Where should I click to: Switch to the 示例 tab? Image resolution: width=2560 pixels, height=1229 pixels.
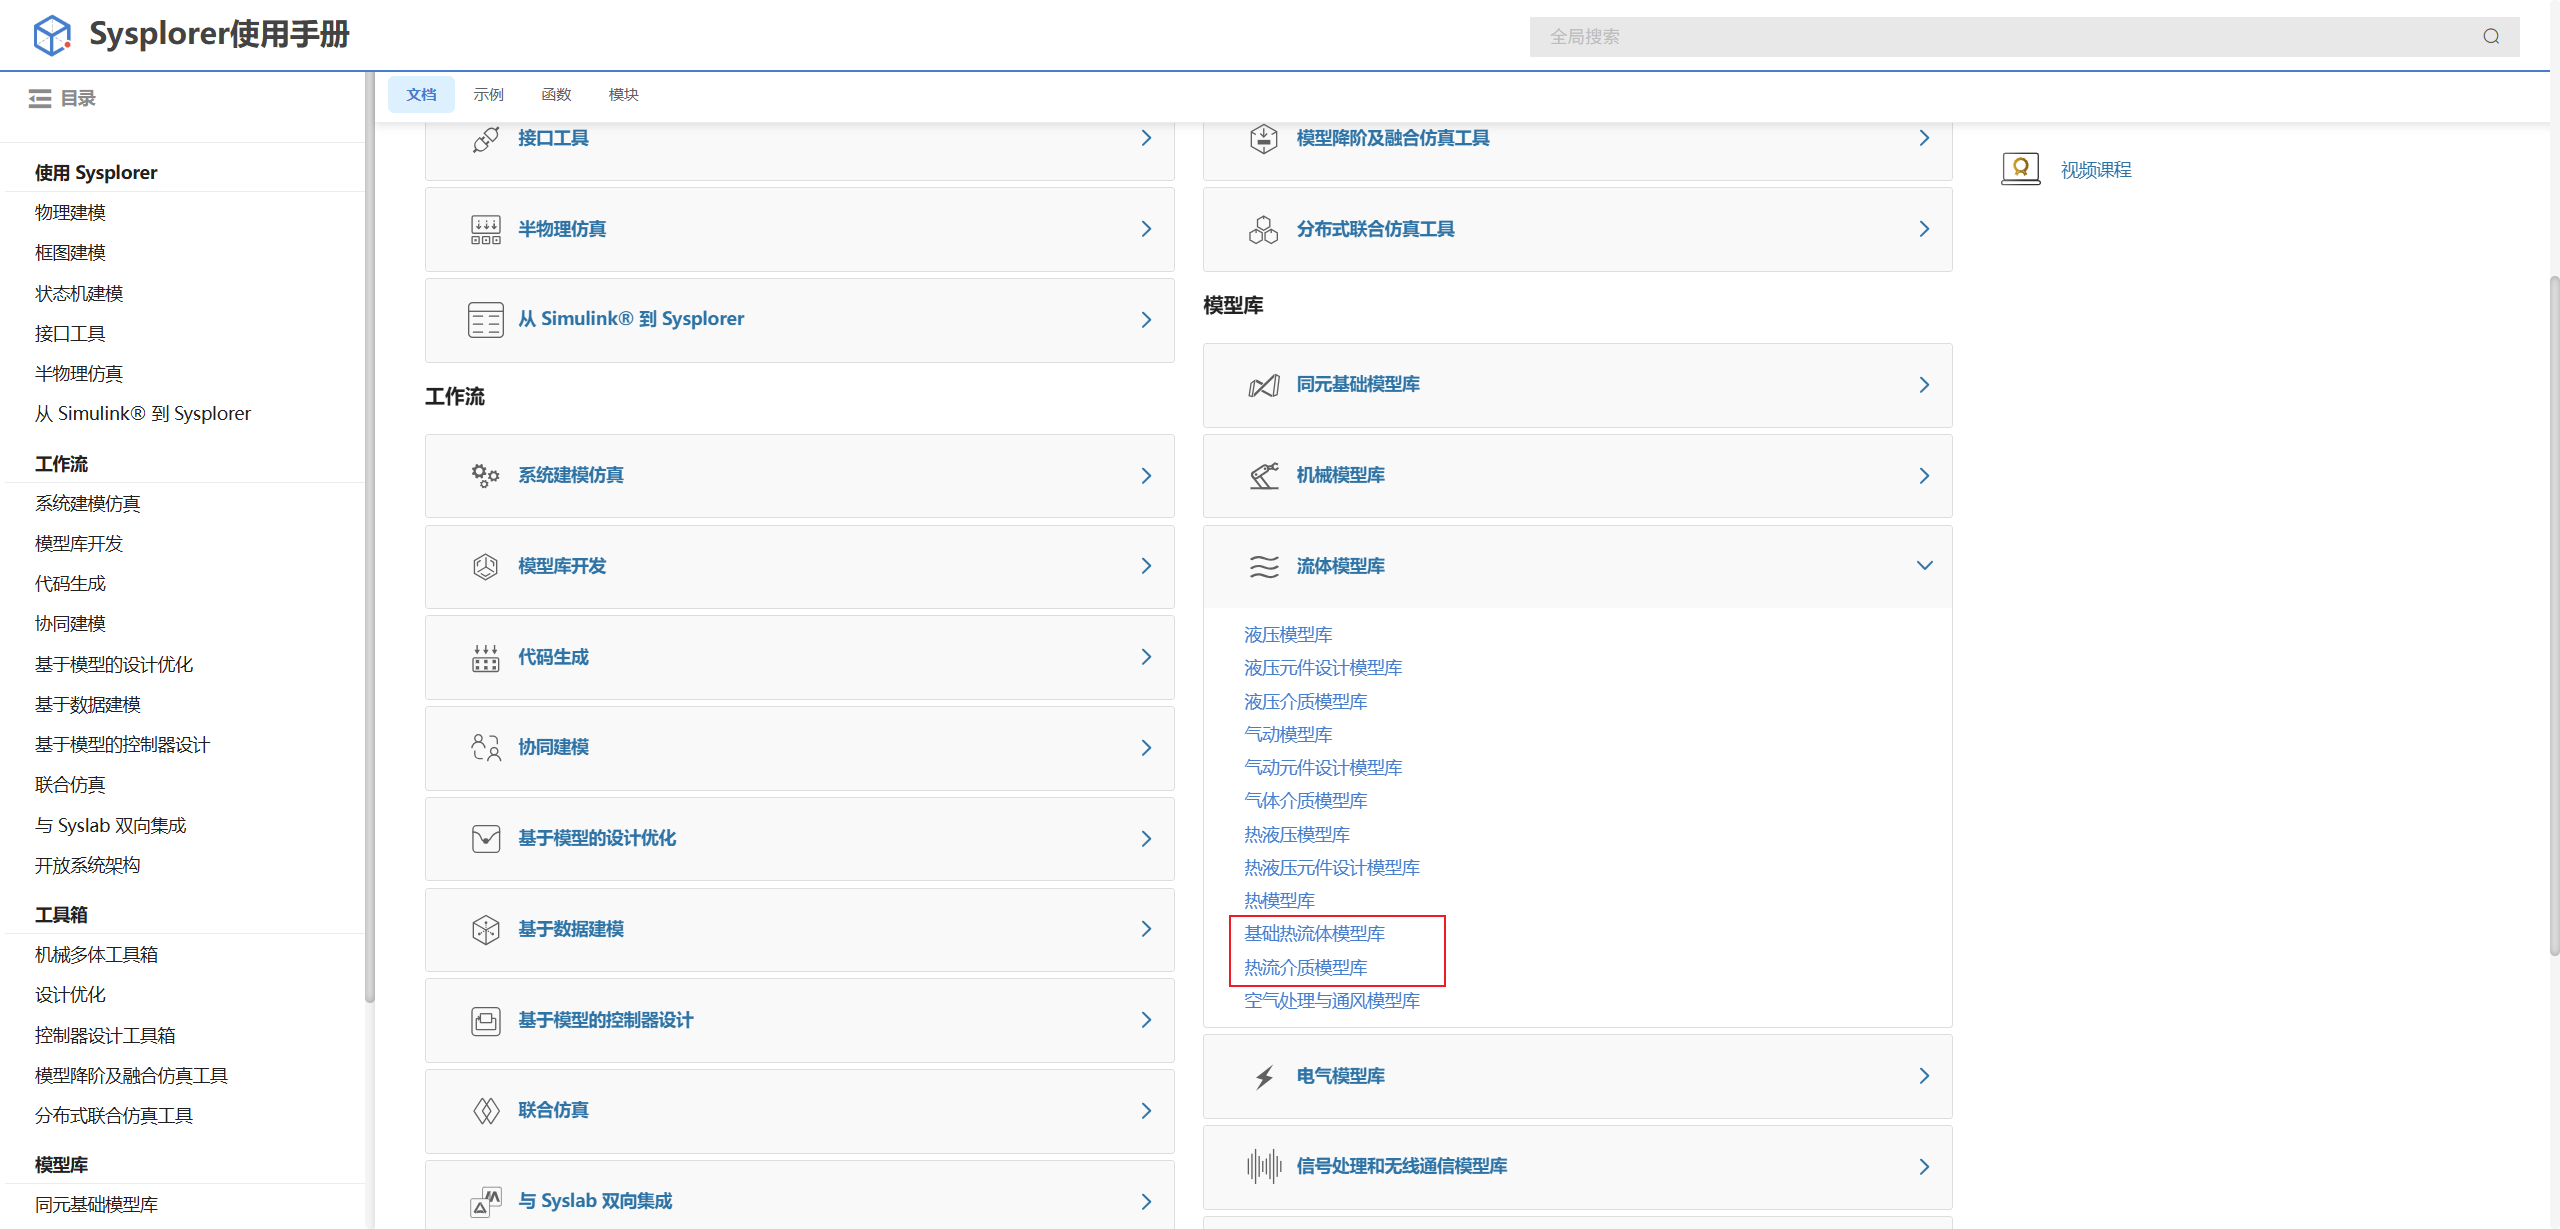488,94
